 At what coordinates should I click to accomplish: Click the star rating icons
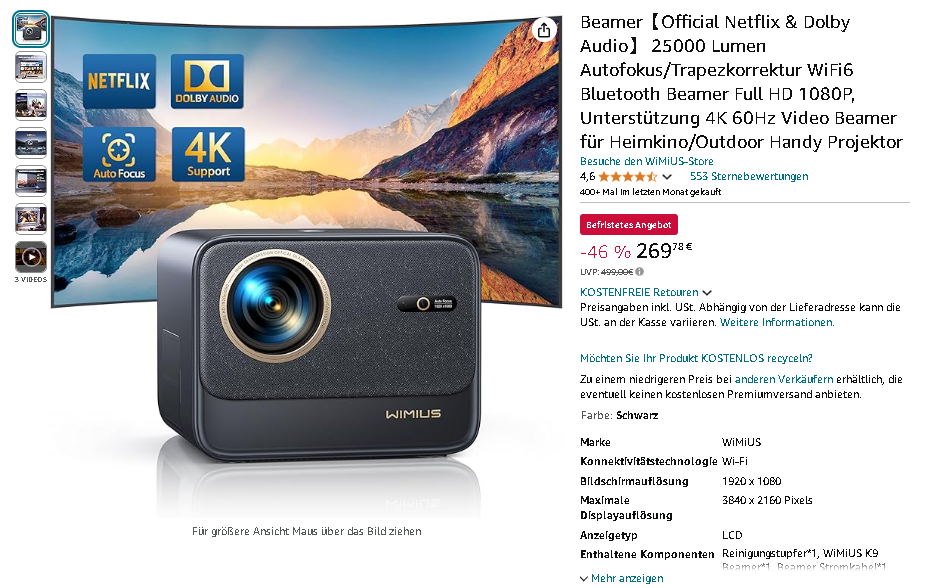point(628,176)
